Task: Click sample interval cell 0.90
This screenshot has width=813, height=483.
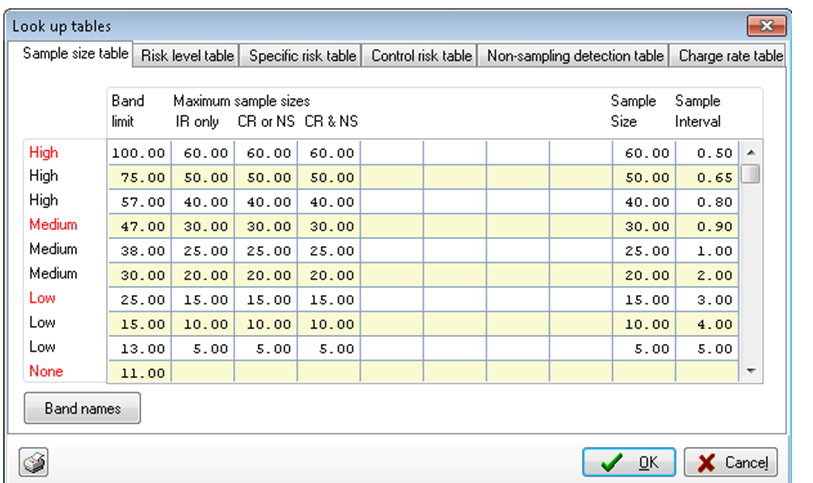Action: [x=707, y=226]
